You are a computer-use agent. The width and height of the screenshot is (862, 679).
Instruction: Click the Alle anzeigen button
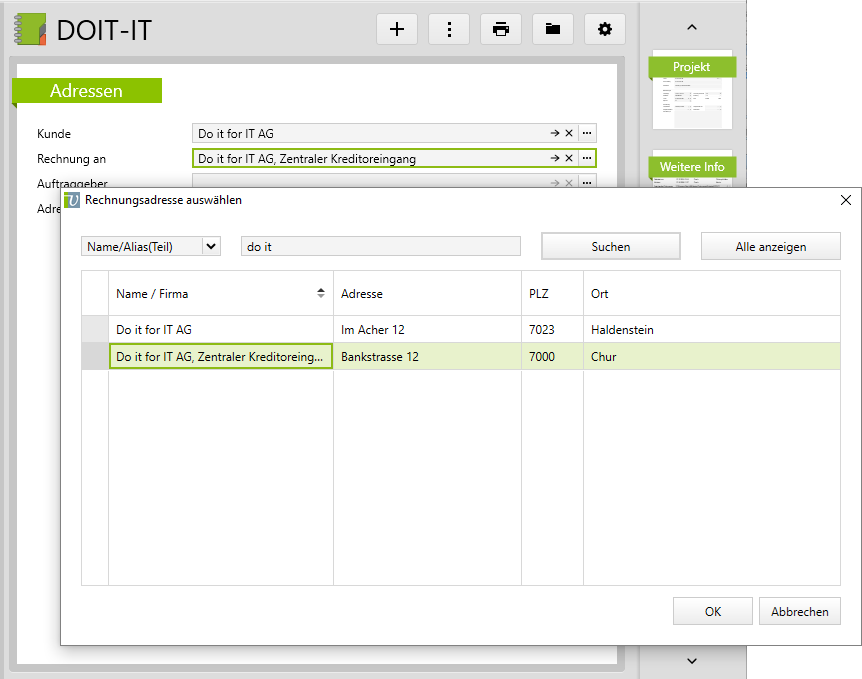(770, 246)
